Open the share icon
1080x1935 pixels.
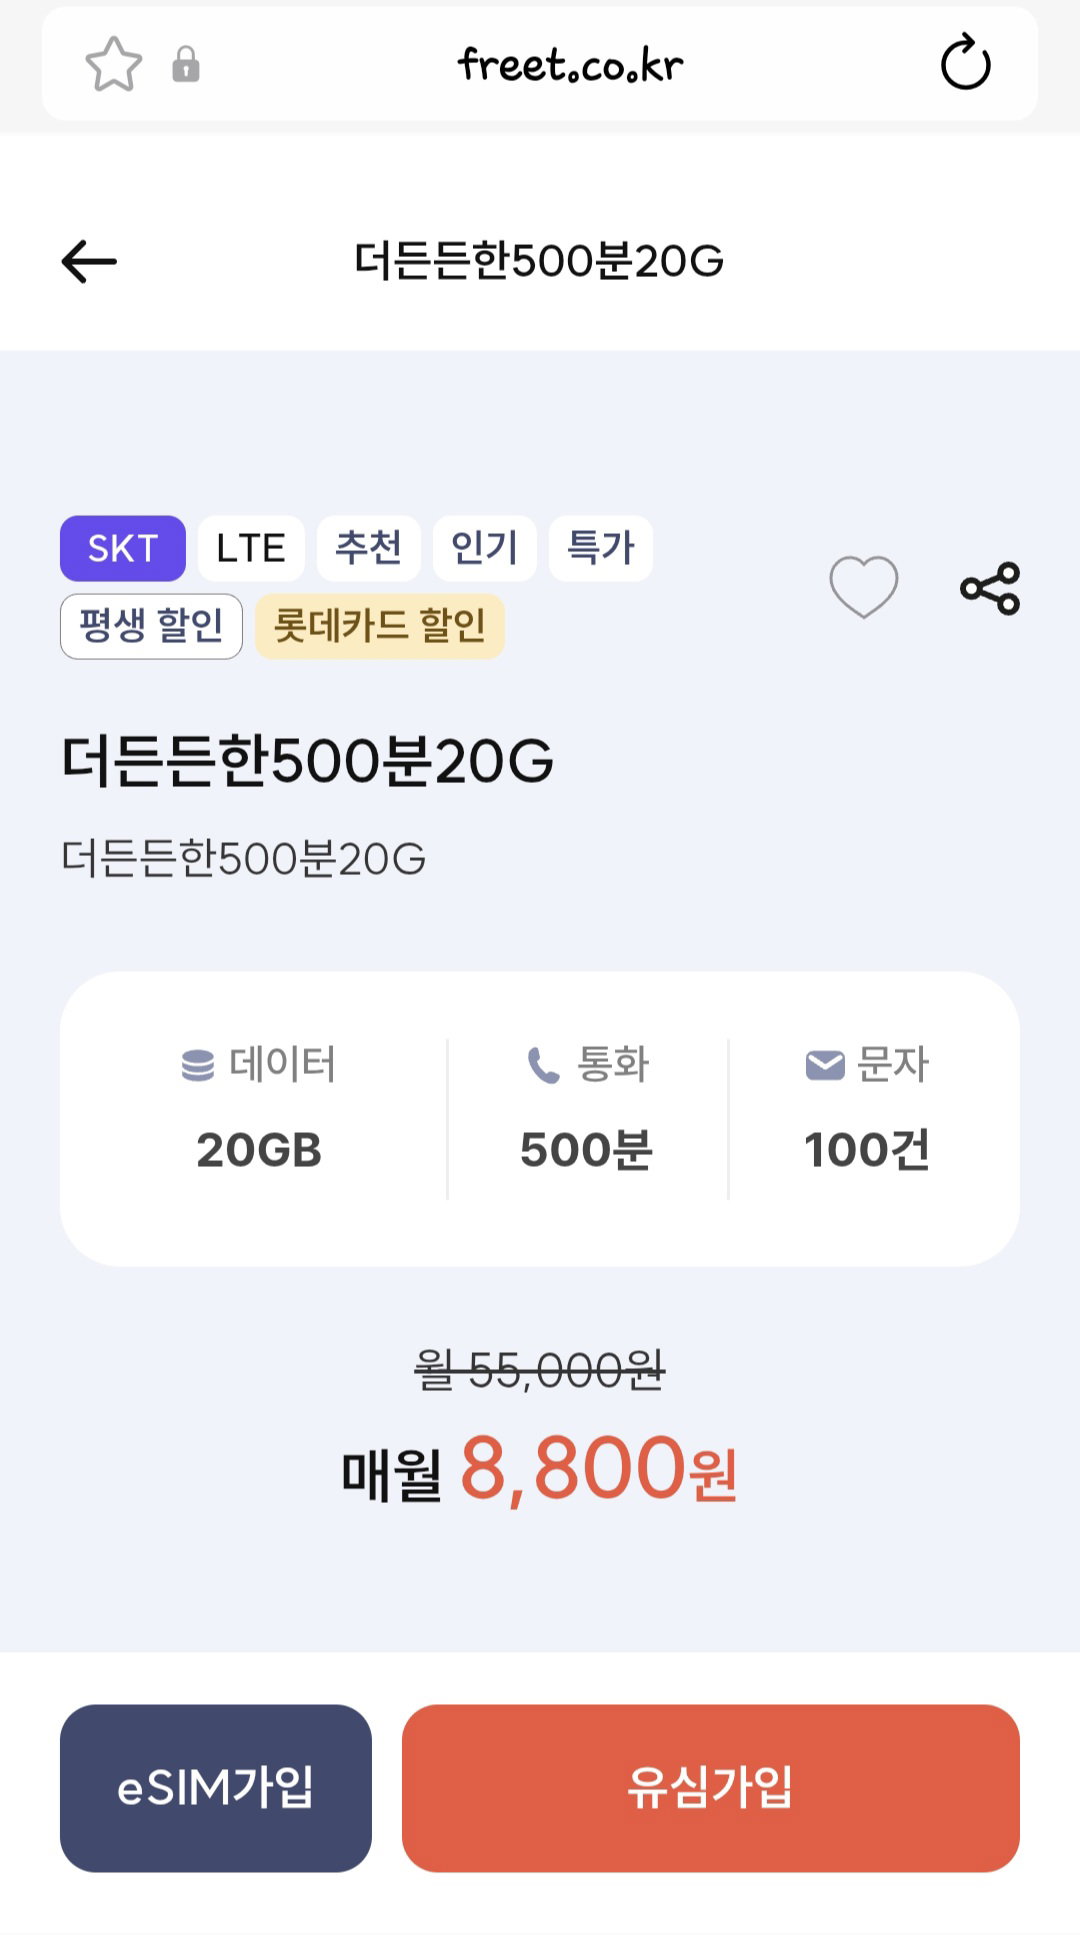point(990,588)
